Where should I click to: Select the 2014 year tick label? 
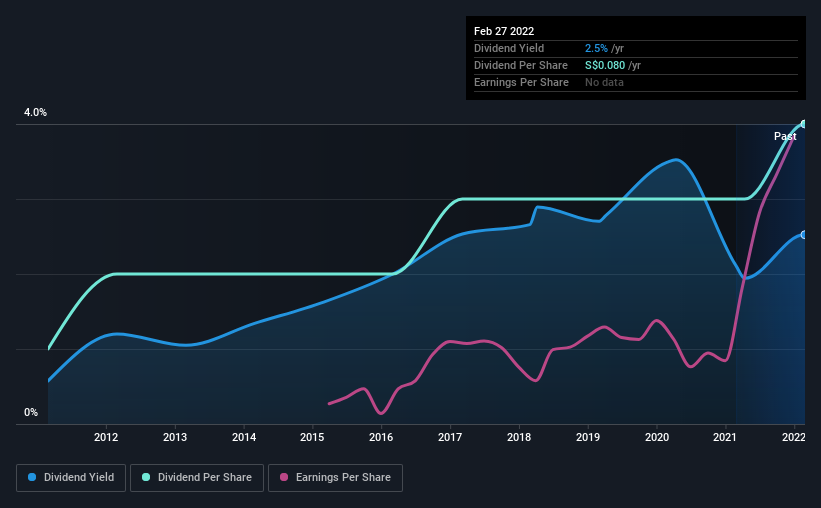click(x=244, y=437)
